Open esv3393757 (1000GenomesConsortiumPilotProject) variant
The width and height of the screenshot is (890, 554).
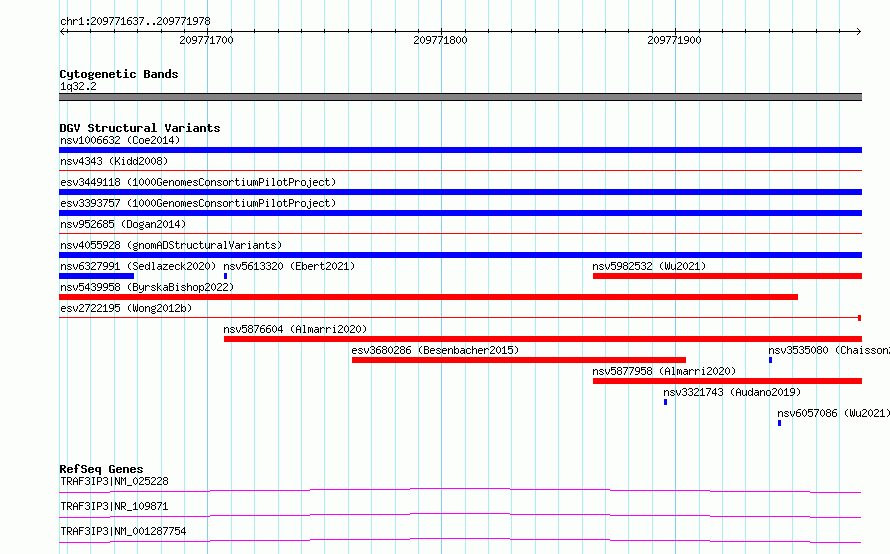pyautogui.click(x=460, y=213)
